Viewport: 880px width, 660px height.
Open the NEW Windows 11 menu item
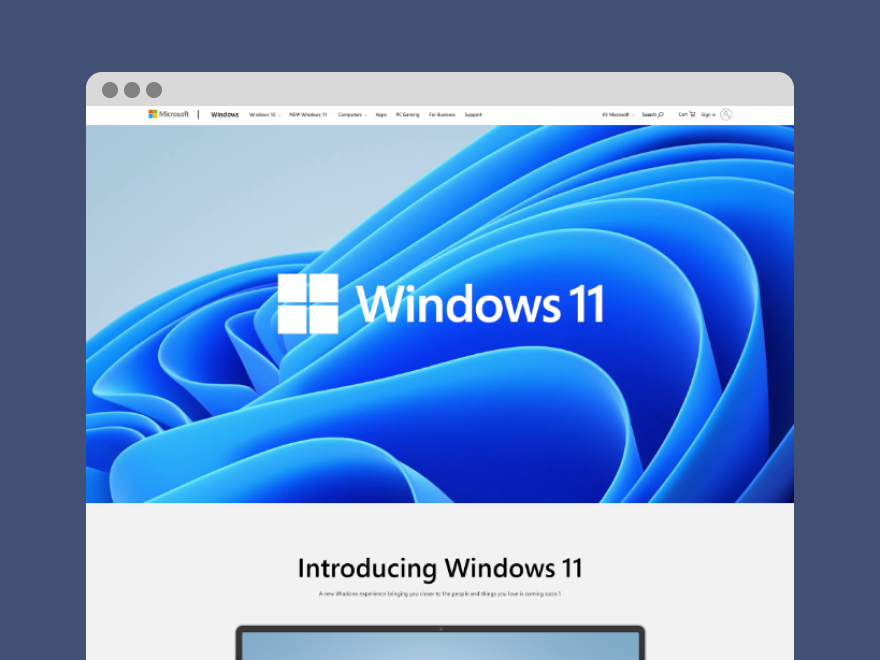click(308, 114)
